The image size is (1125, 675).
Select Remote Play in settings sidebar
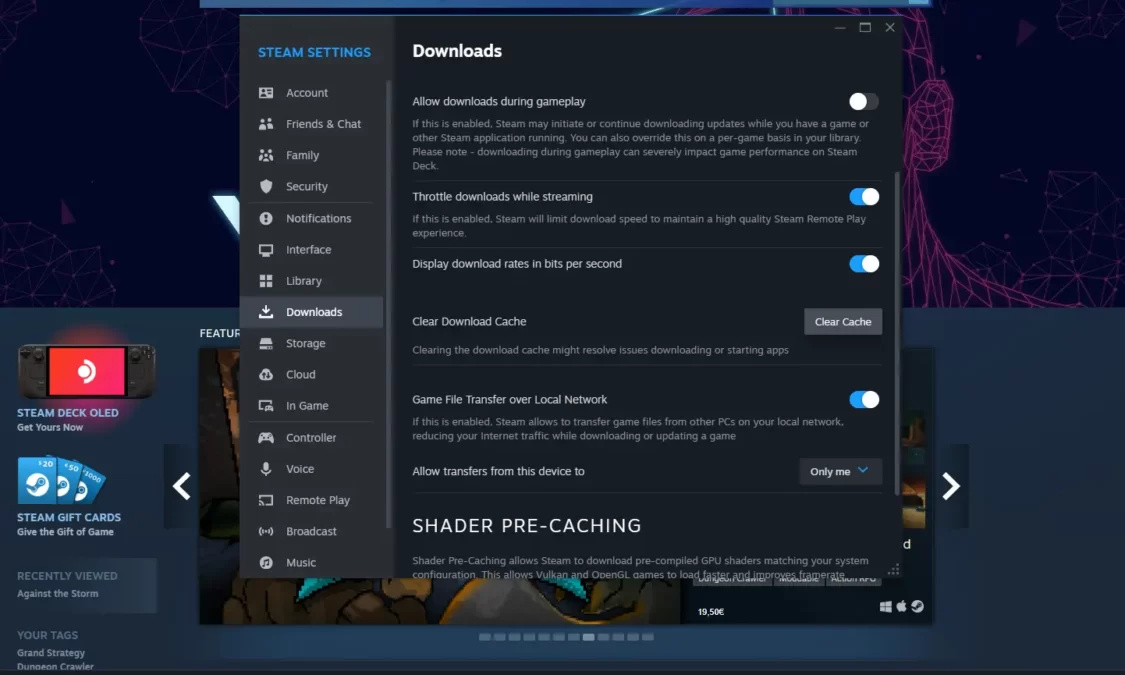[311, 500]
